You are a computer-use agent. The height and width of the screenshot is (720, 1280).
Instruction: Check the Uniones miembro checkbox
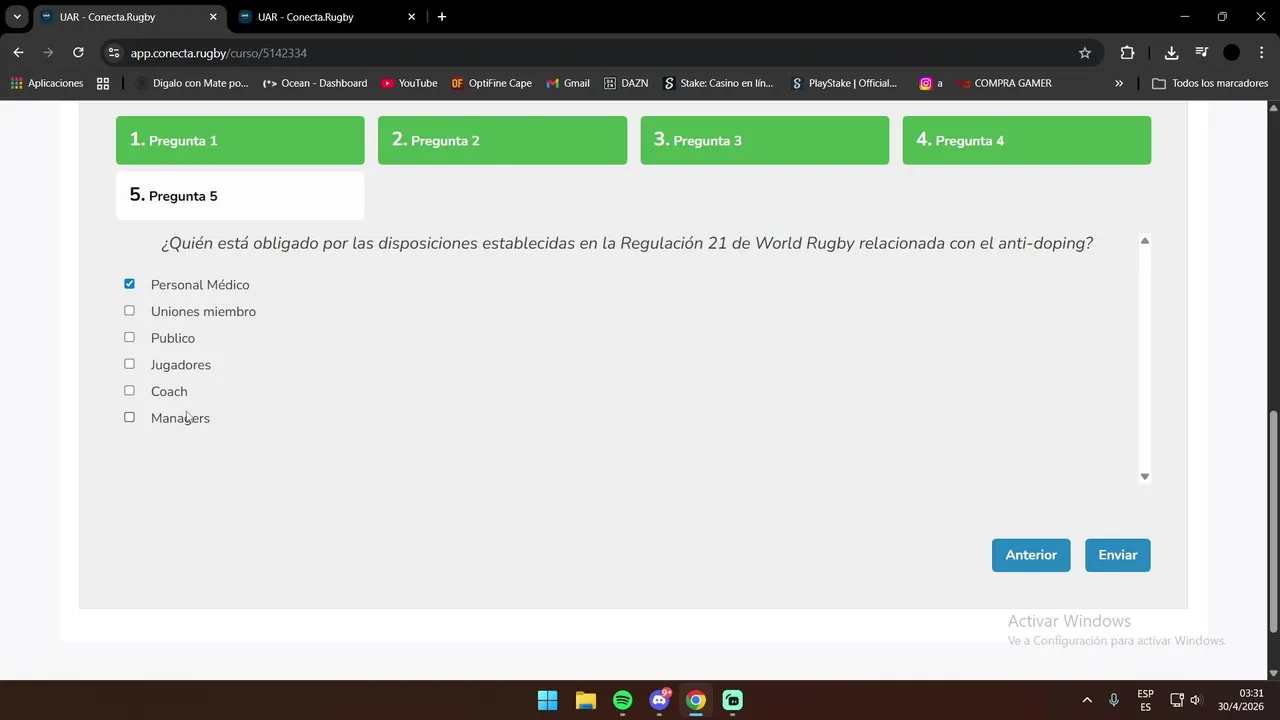point(129,311)
